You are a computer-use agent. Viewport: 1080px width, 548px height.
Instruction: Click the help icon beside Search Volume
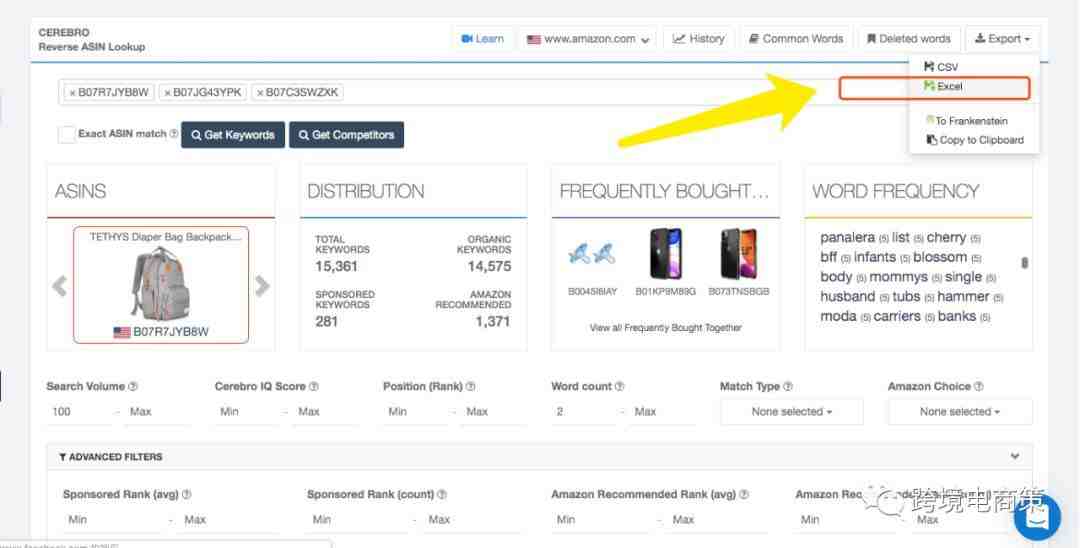(x=133, y=387)
